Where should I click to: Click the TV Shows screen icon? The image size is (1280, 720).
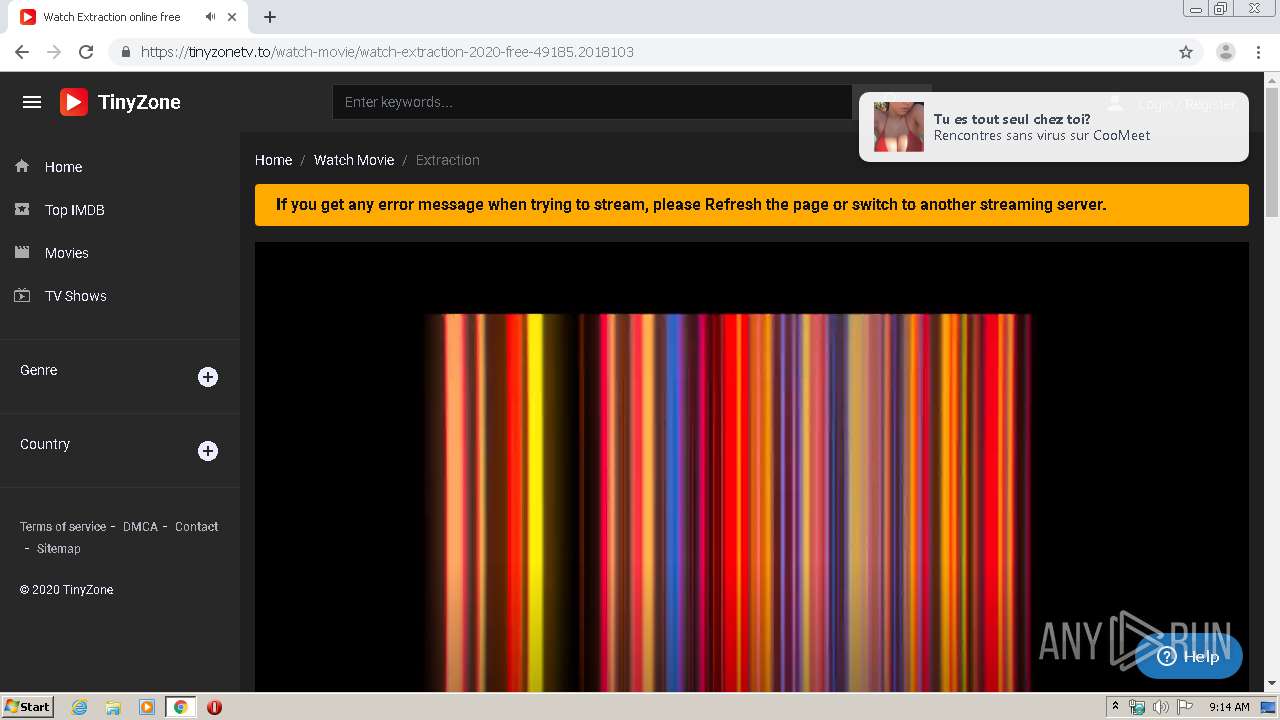tap(22, 295)
